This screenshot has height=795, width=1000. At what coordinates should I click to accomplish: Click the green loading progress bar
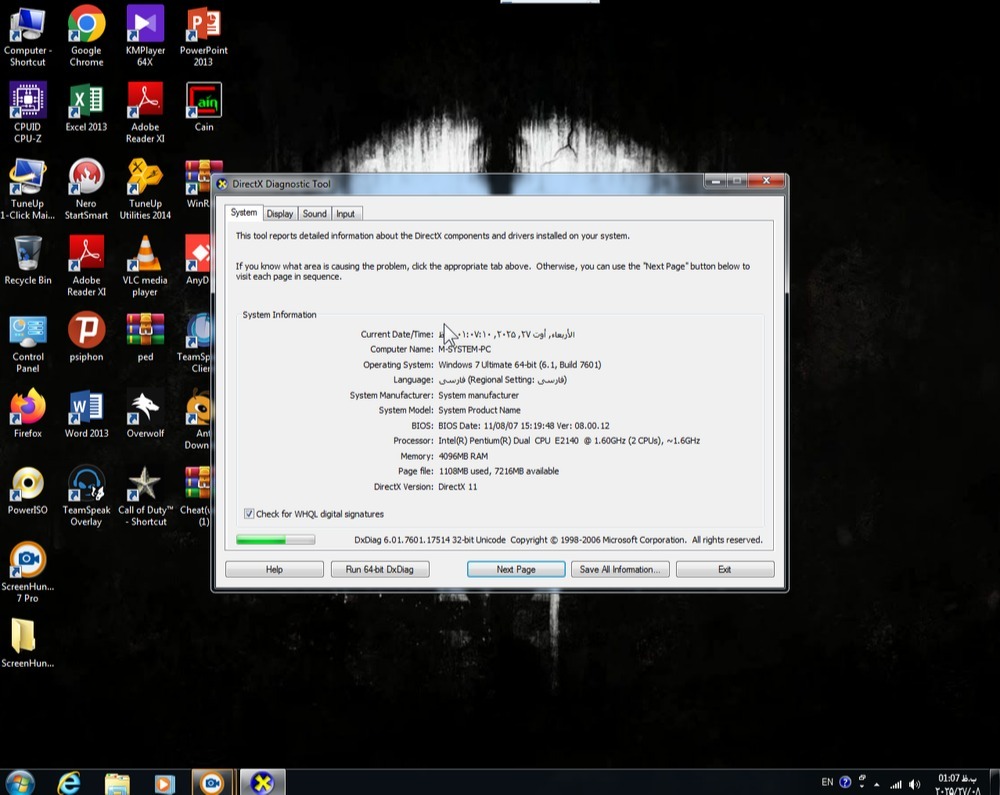(276, 540)
